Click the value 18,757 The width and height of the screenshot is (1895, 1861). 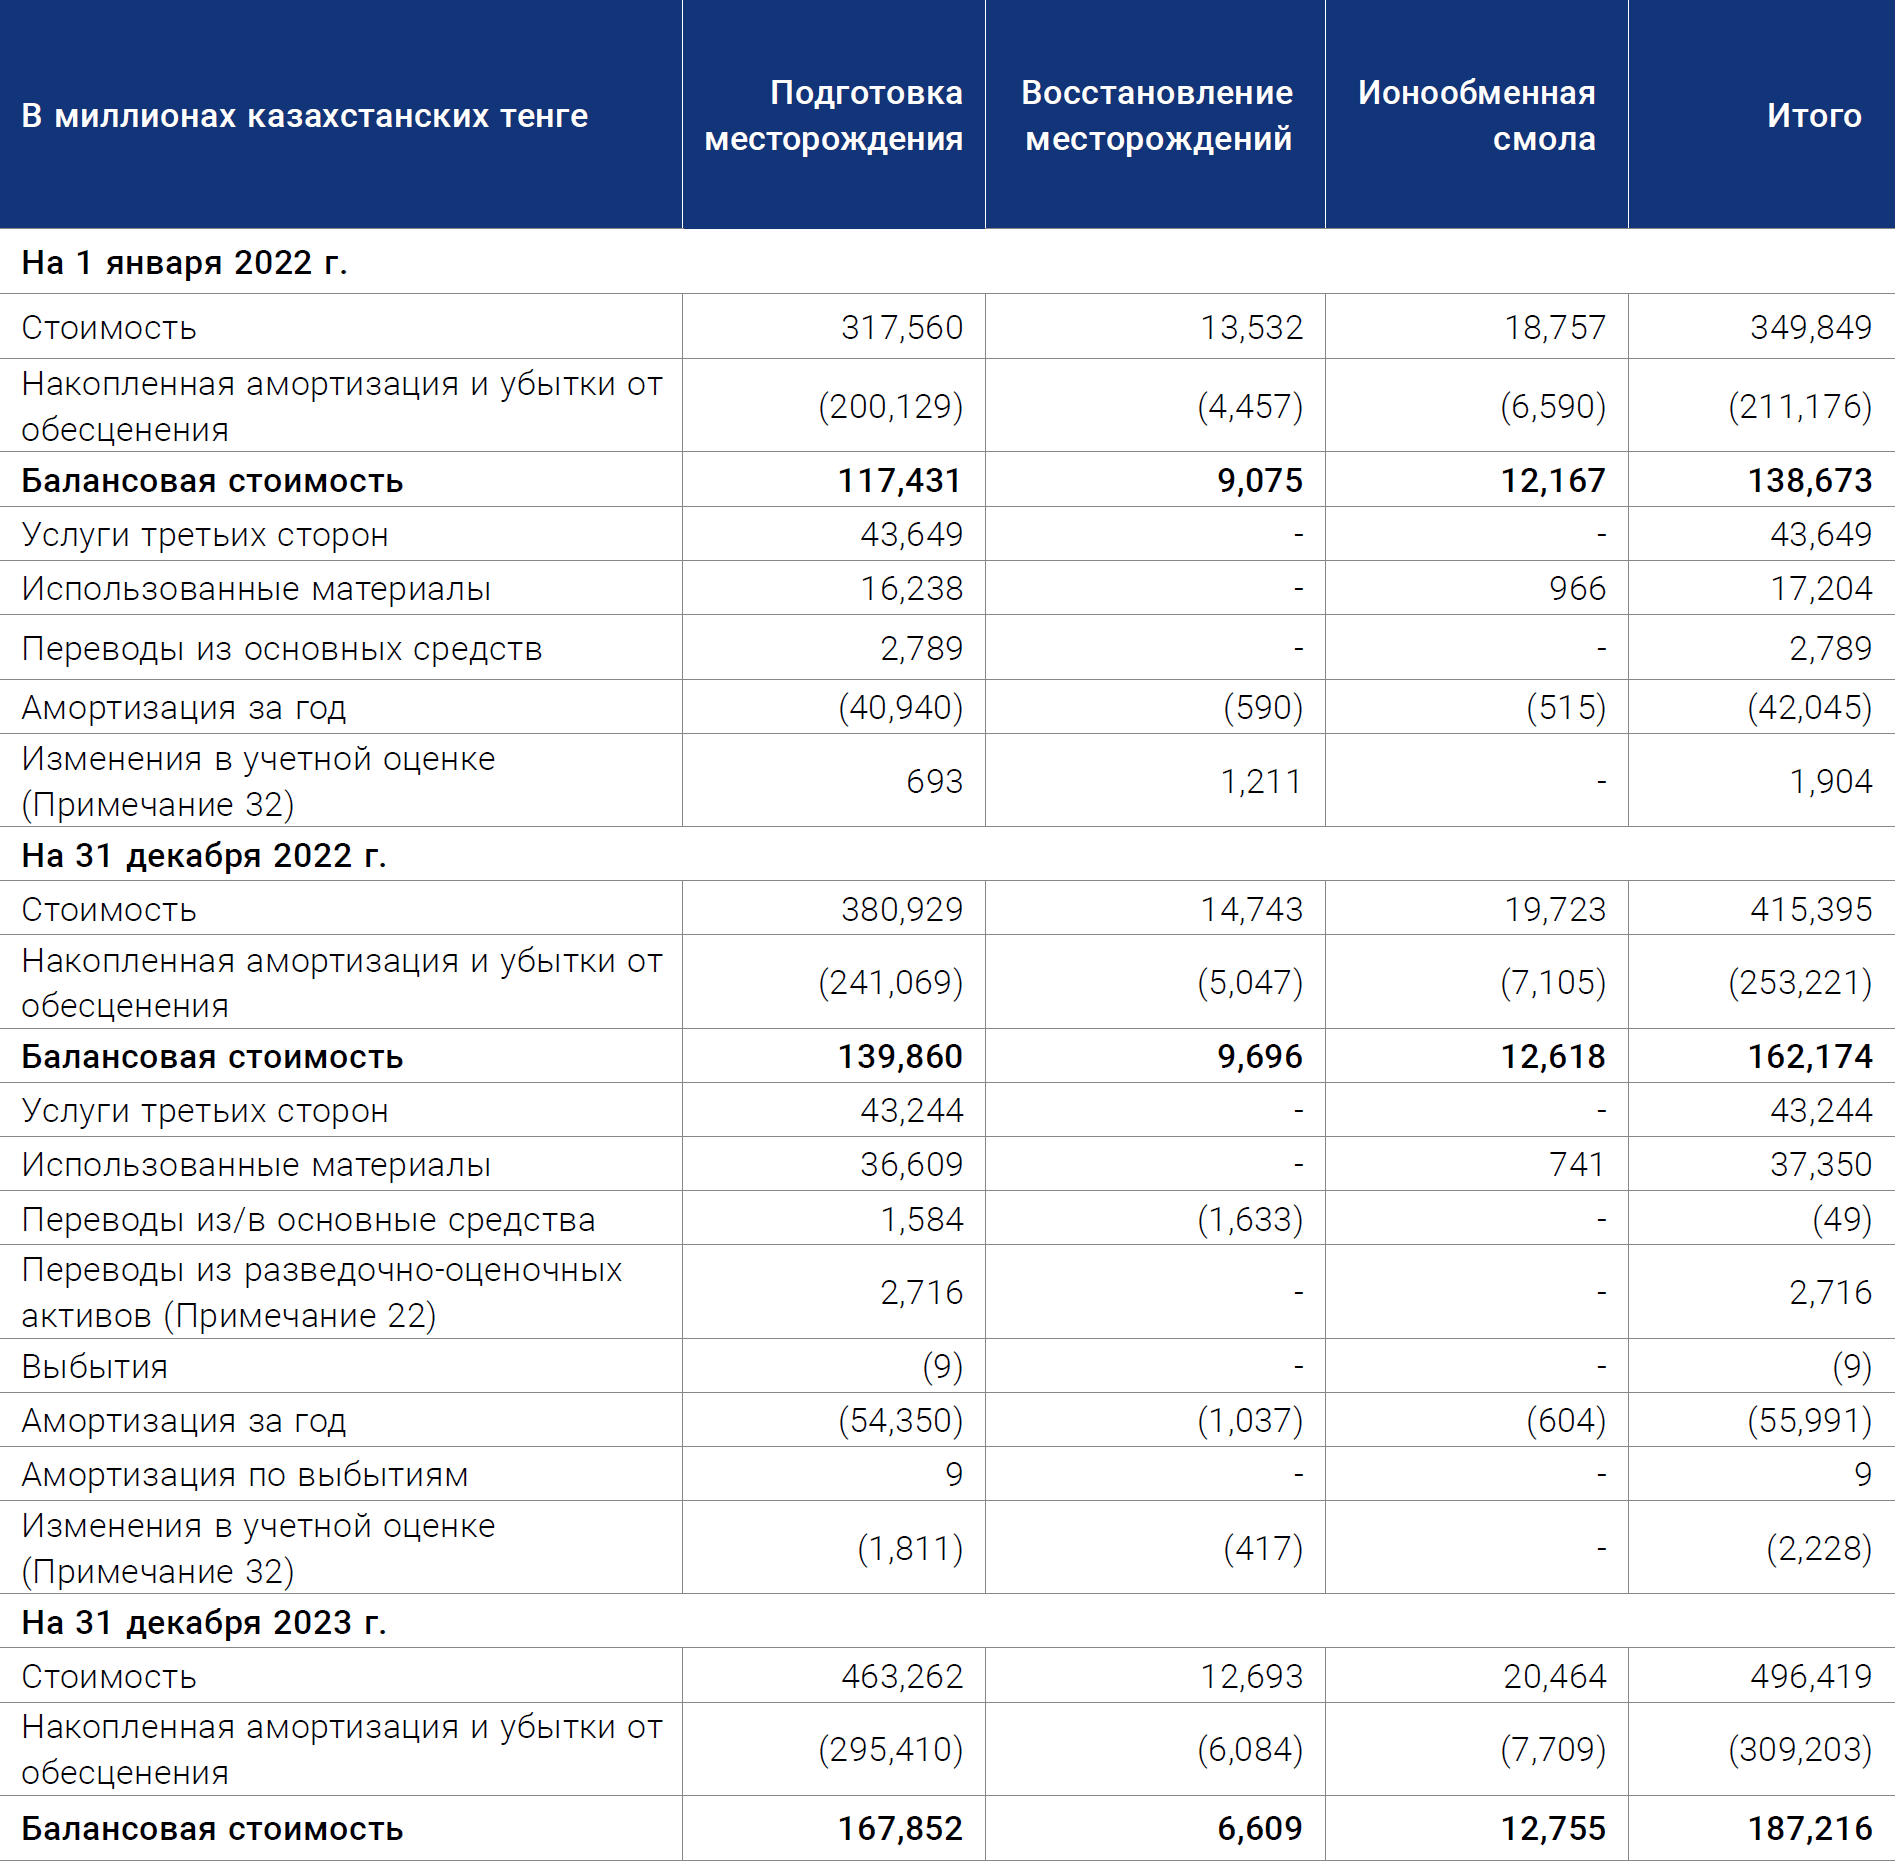pyautogui.click(x=1555, y=328)
